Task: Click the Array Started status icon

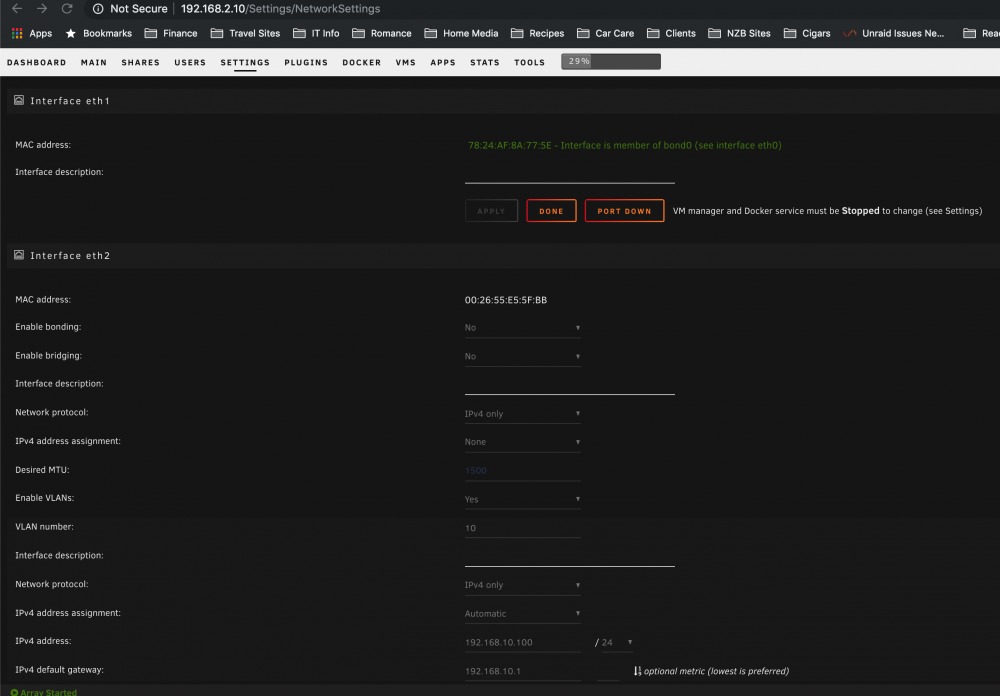Action: click(14, 692)
